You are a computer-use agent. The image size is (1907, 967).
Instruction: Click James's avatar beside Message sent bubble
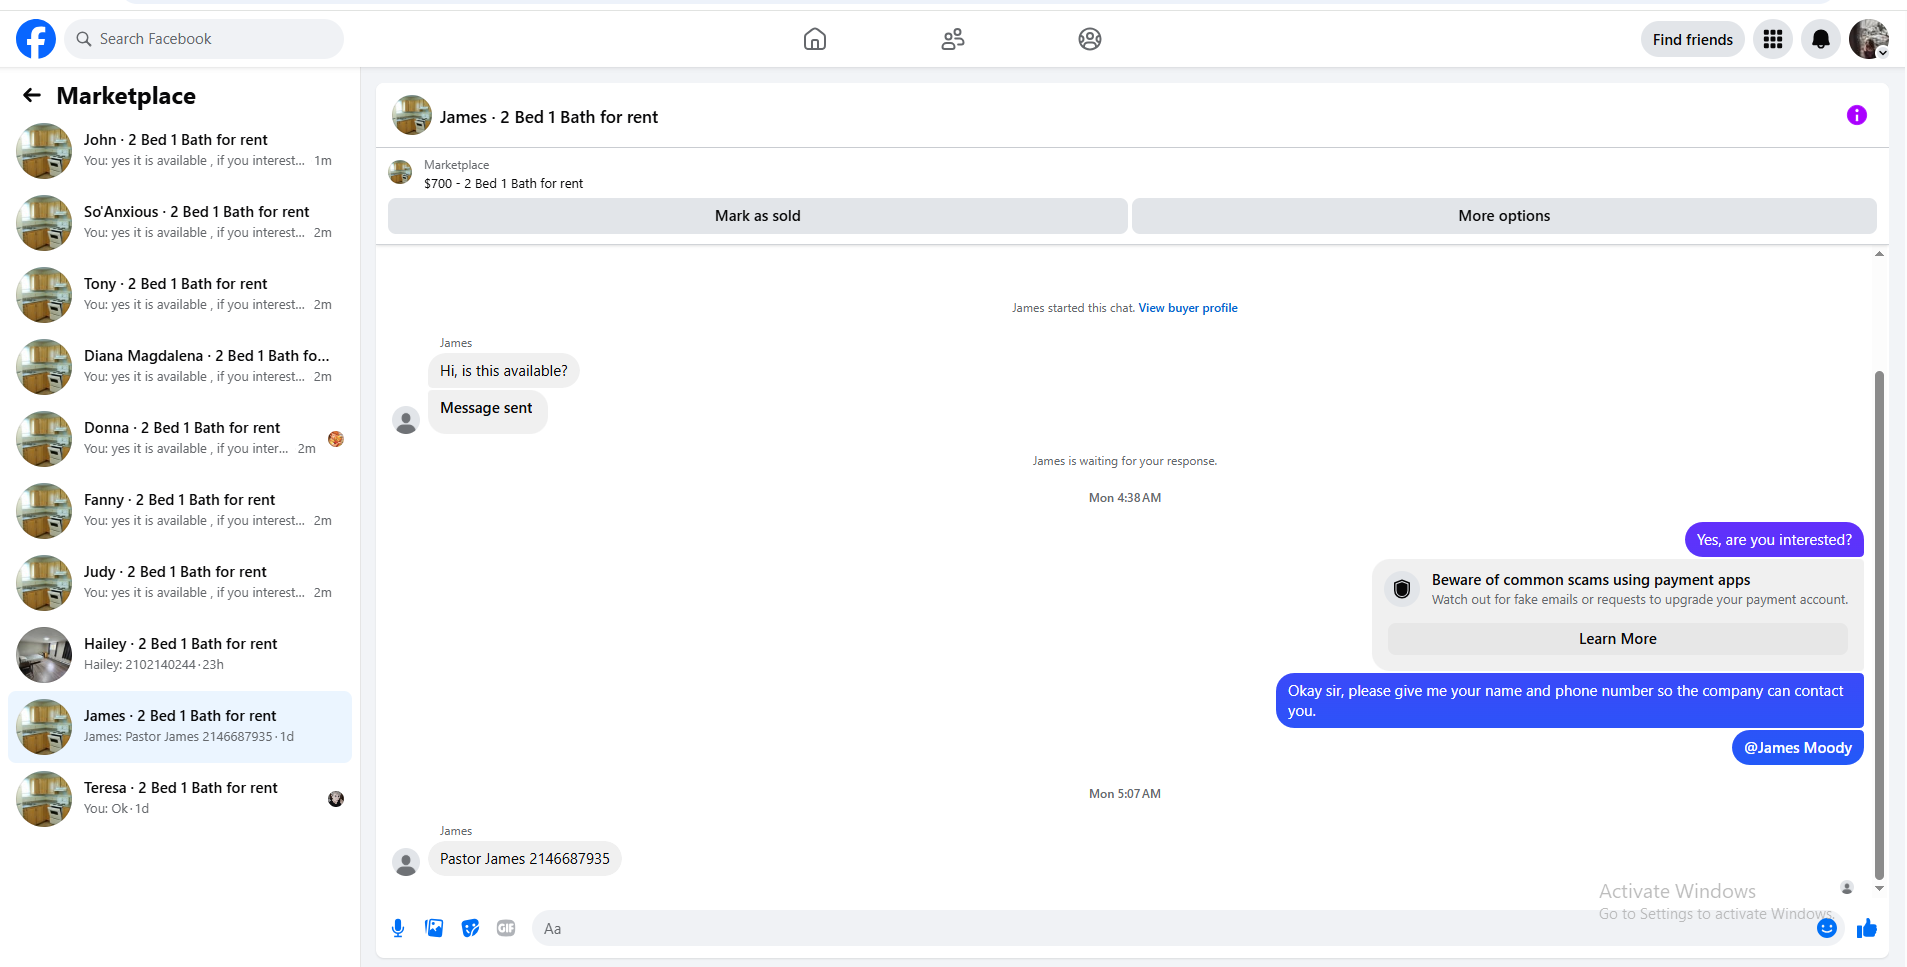(406, 420)
